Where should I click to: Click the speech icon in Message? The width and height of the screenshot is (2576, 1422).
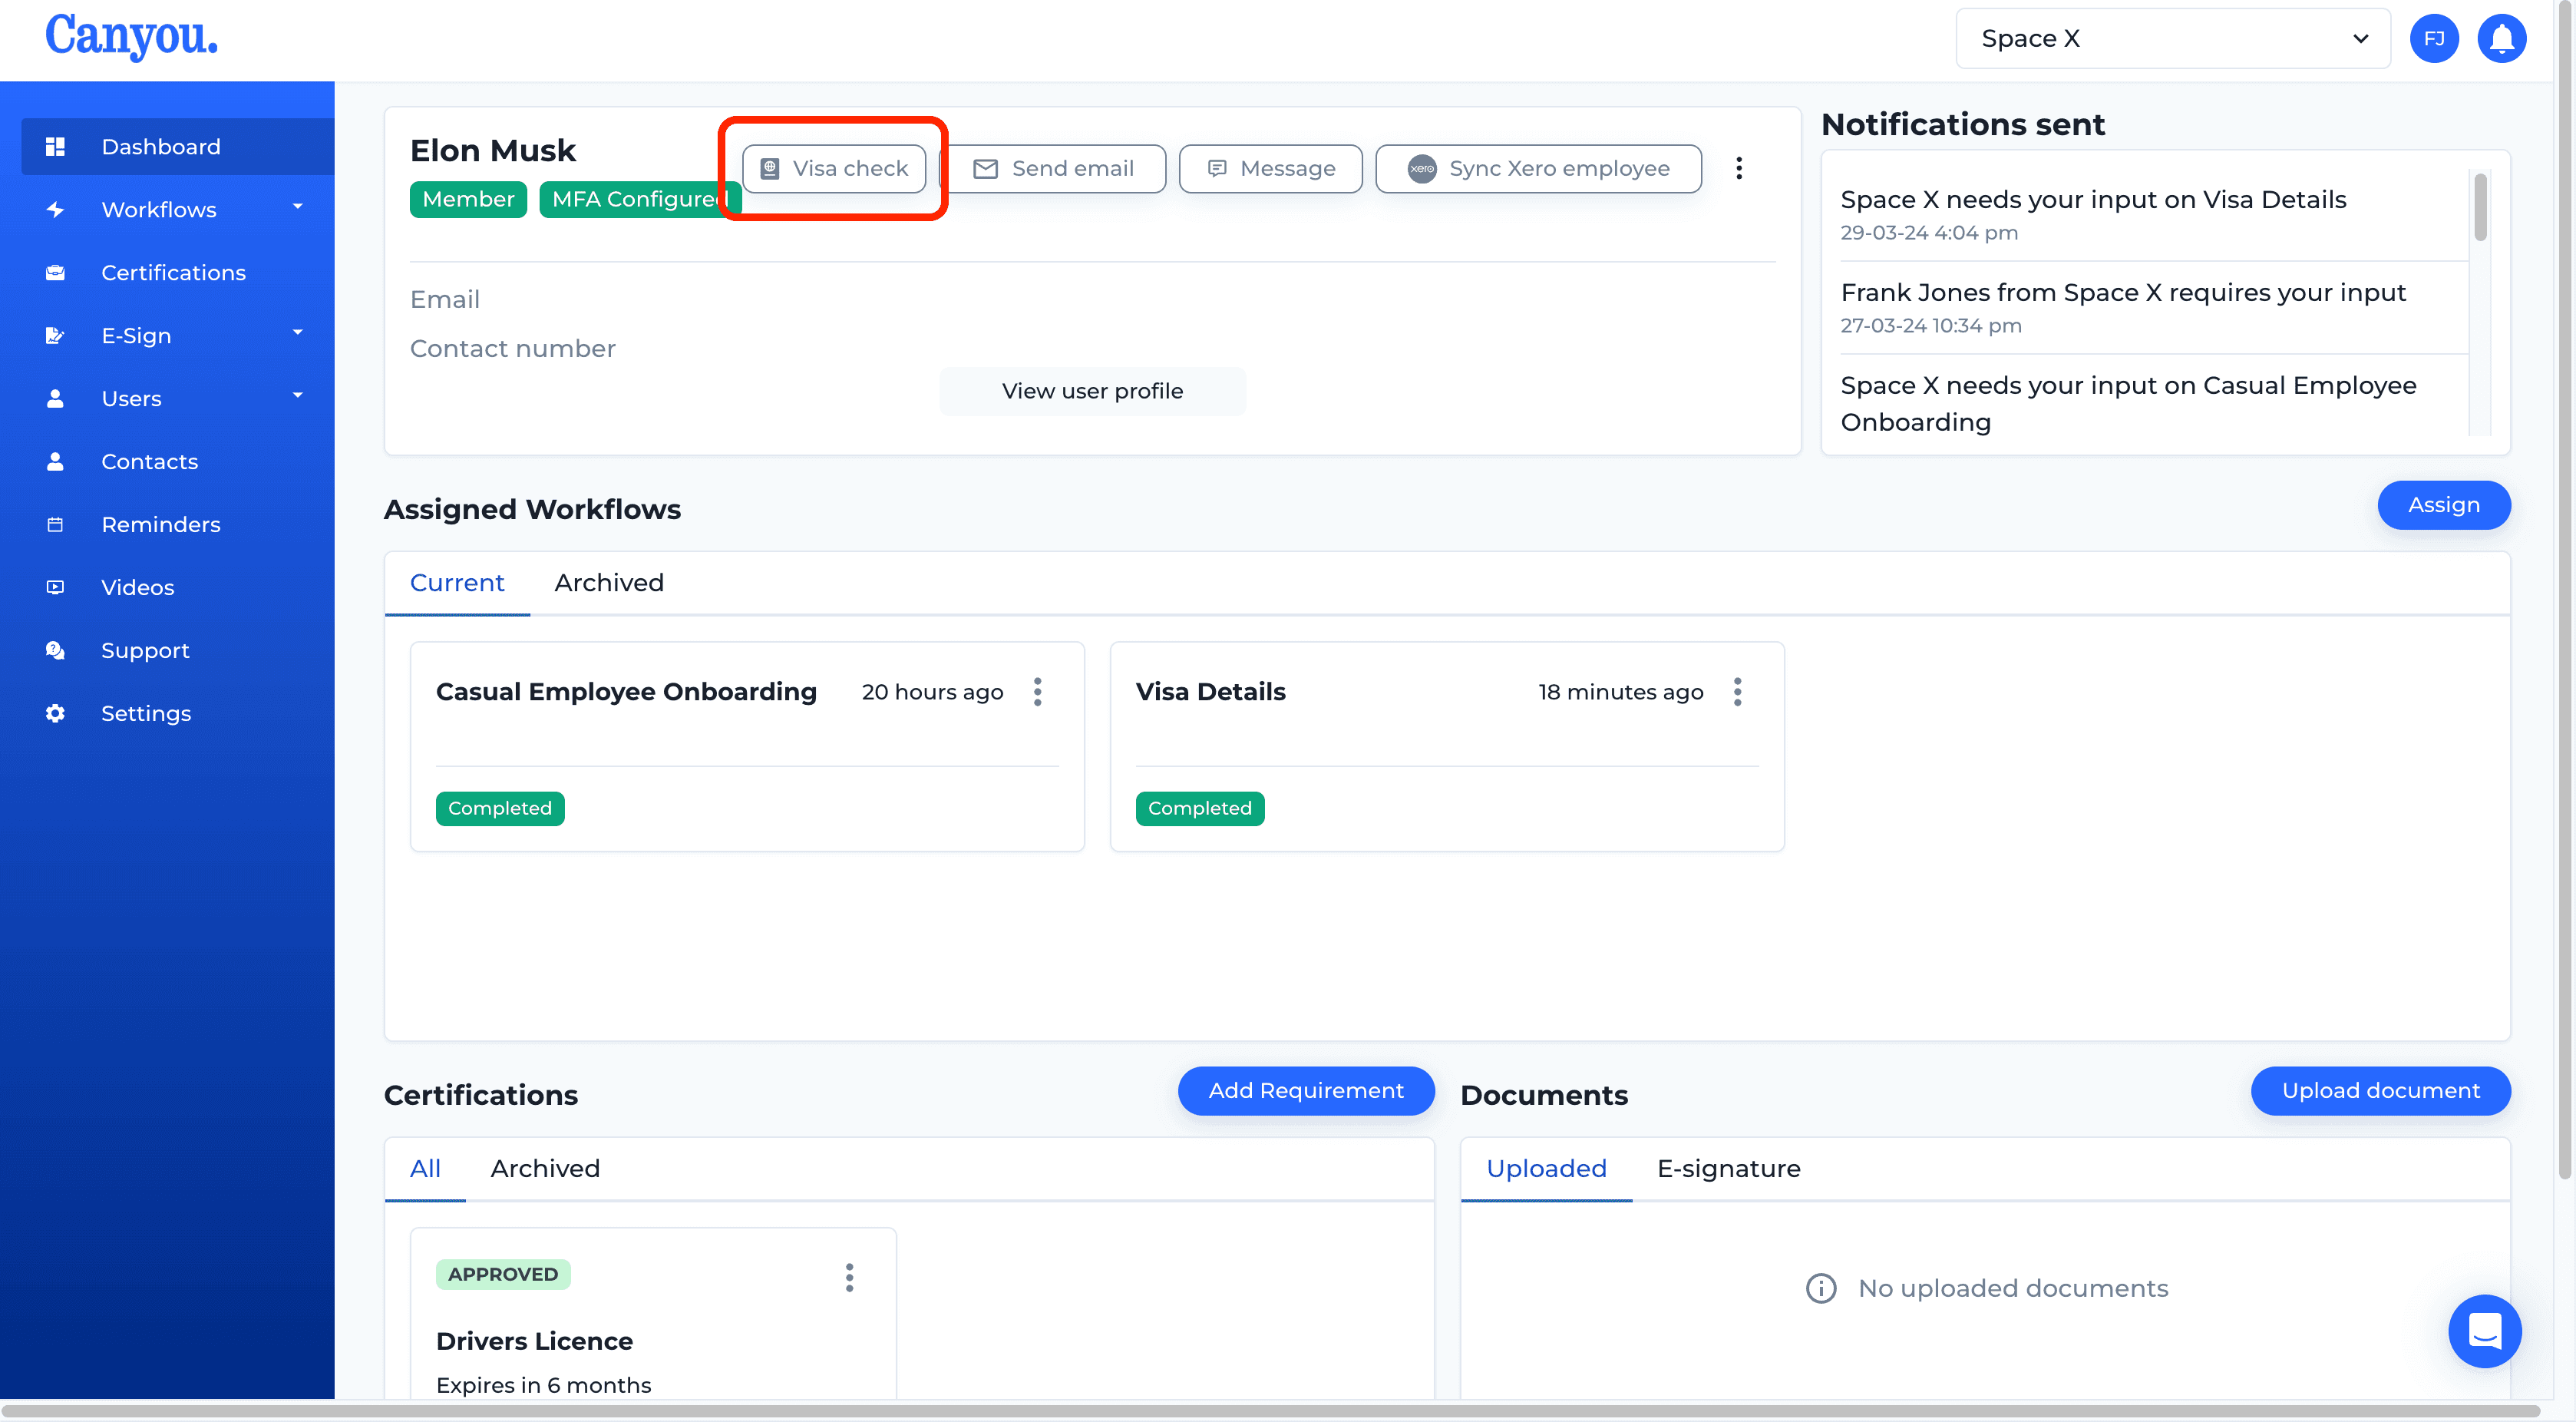coord(1217,169)
